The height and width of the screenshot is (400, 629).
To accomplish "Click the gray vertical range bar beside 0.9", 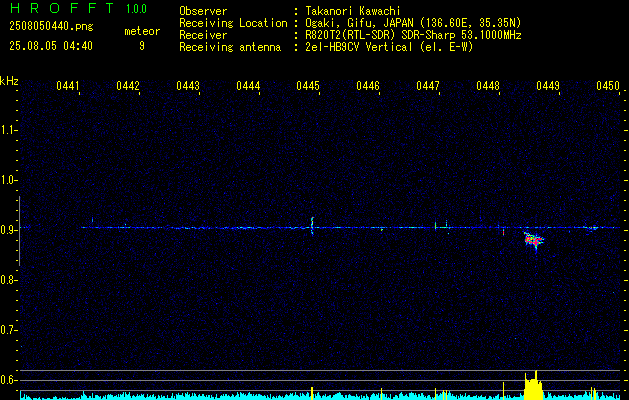I will pyautogui.click(x=19, y=231).
